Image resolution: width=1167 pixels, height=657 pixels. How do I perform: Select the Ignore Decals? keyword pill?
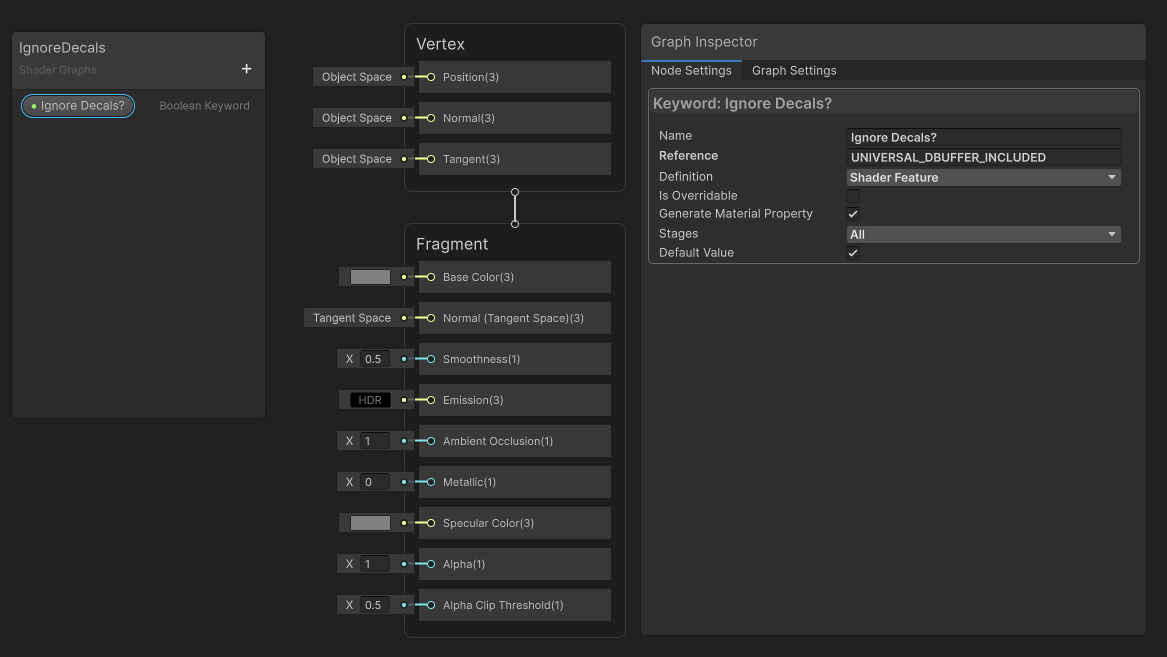pos(77,105)
